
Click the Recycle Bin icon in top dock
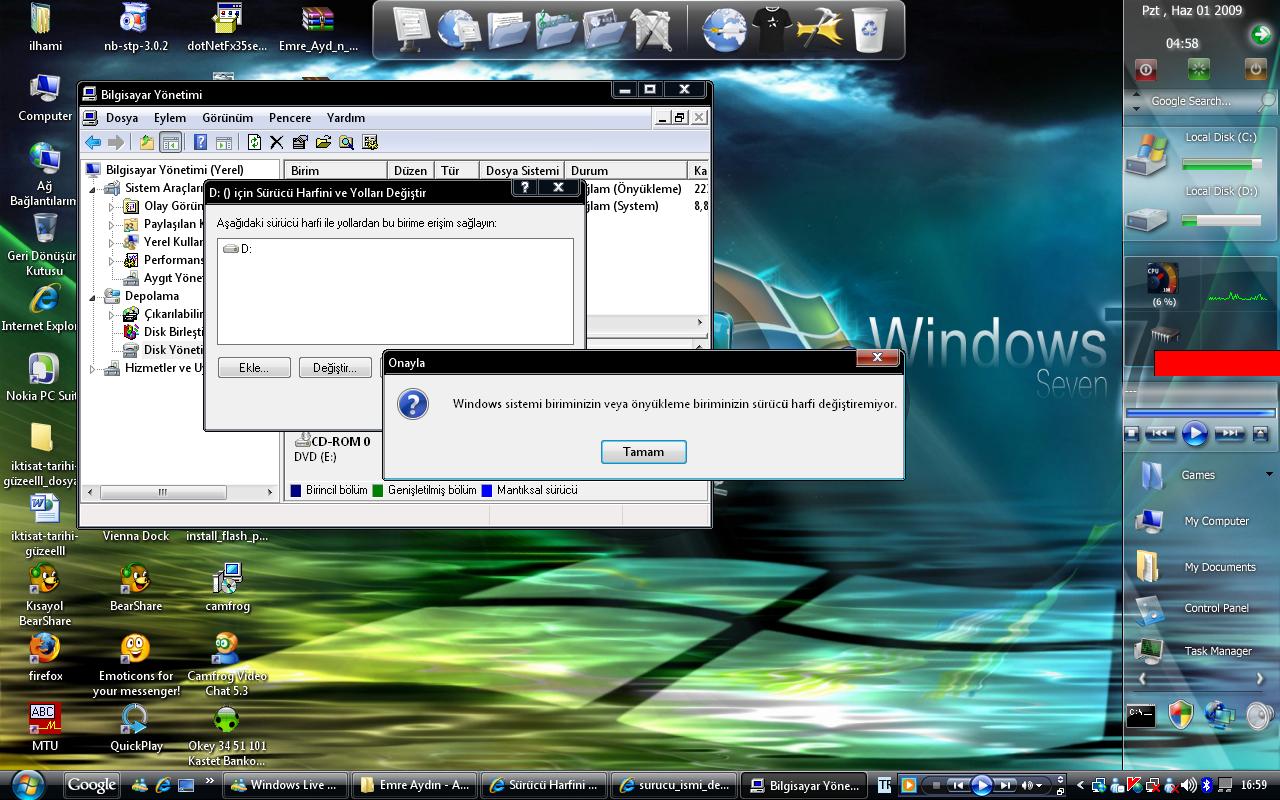(869, 30)
